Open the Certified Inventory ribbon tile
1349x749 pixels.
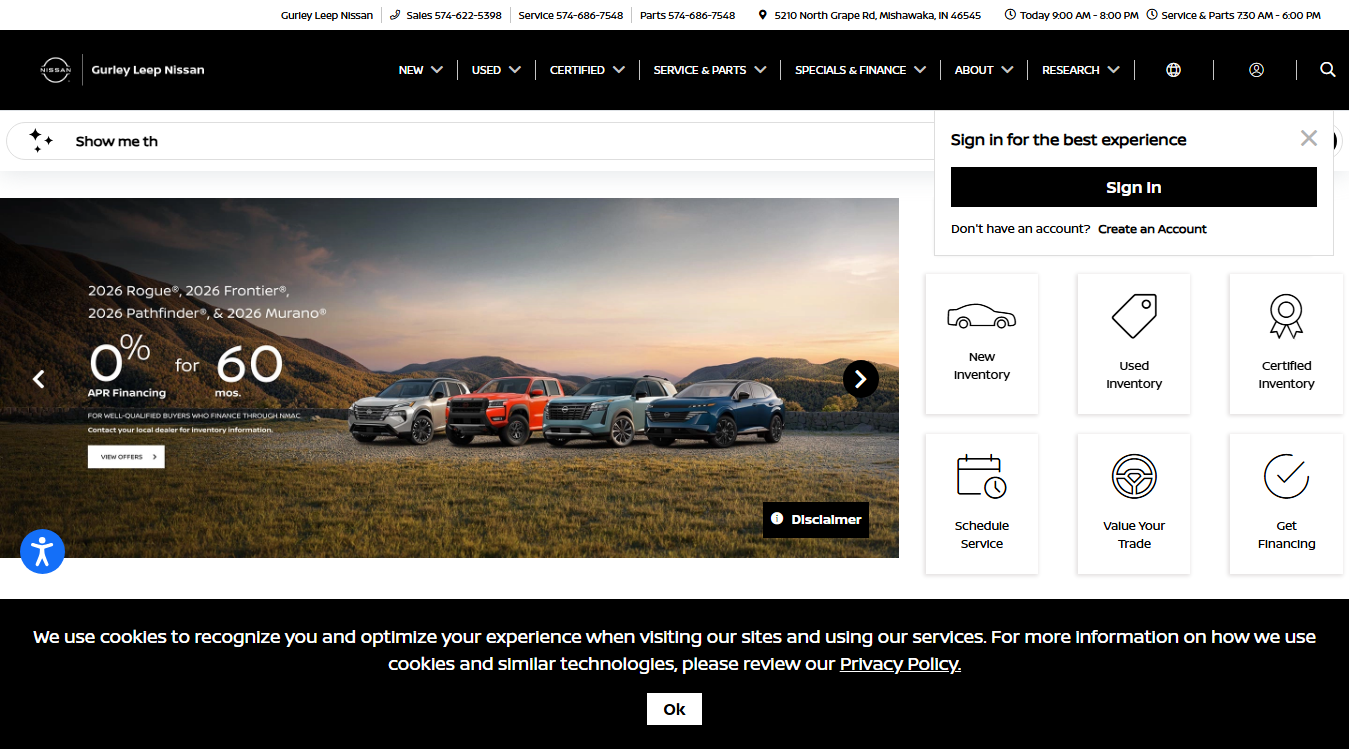1286,344
